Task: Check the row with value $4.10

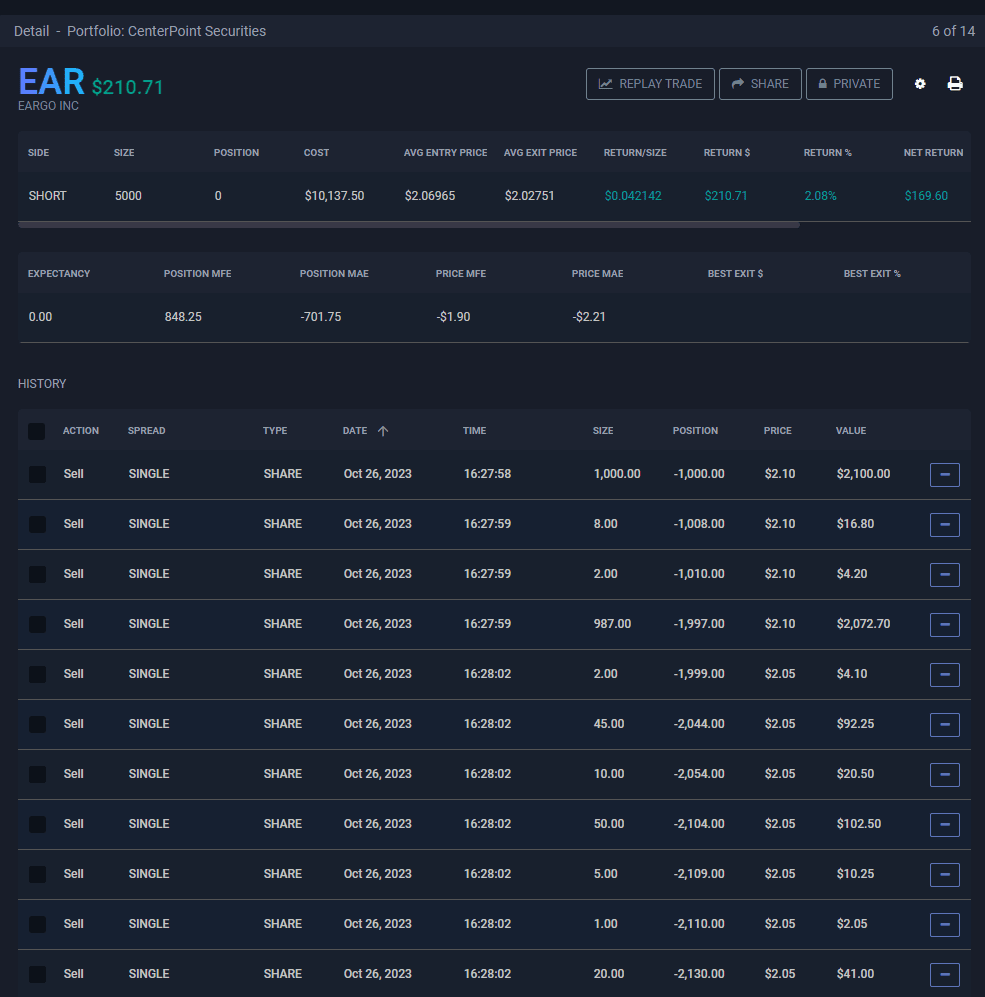Action: coord(38,674)
